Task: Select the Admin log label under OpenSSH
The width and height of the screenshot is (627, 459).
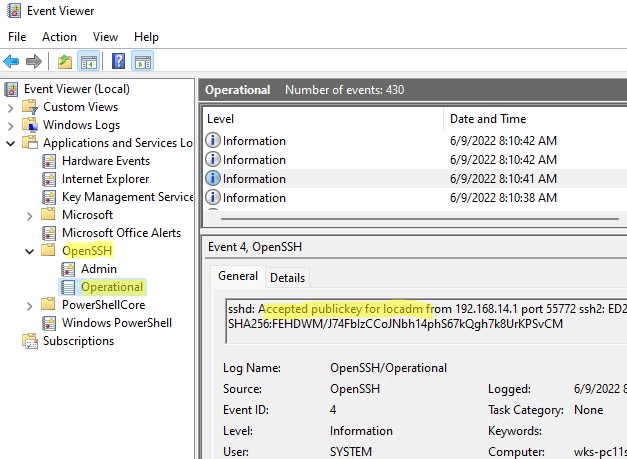Action: click(x=99, y=269)
